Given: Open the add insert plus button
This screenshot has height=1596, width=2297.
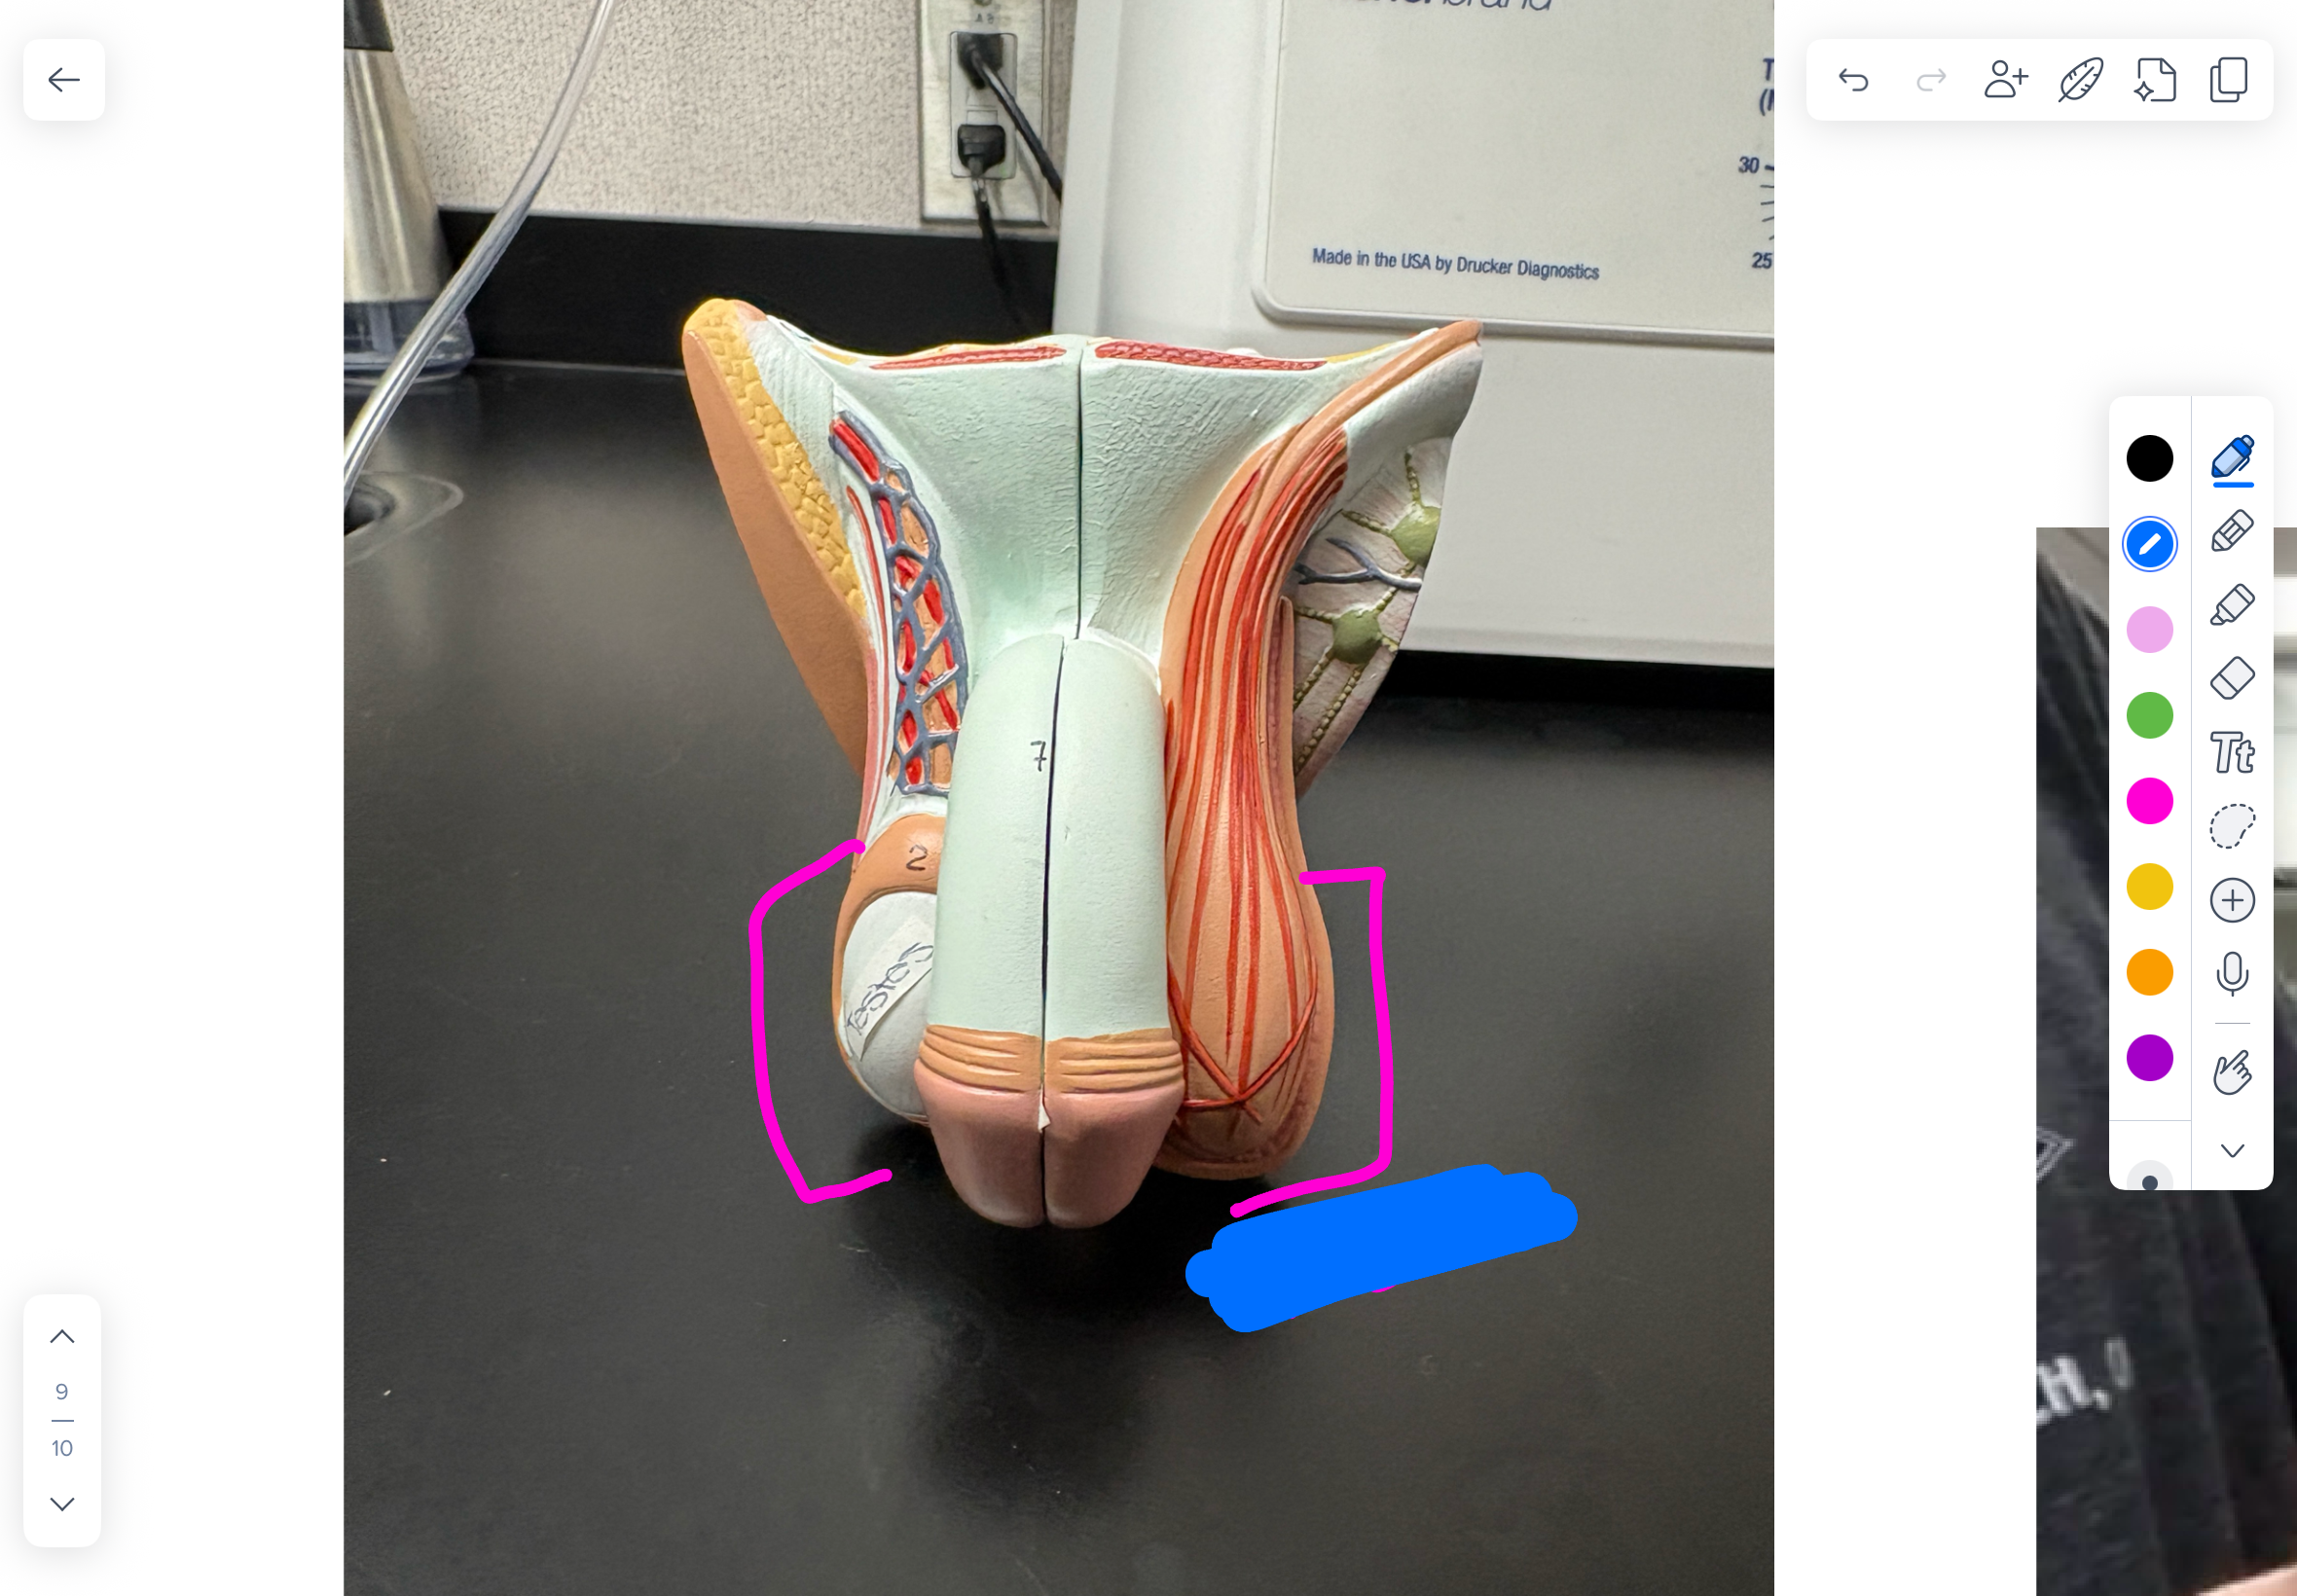Looking at the screenshot, I should coord(2232,900).
